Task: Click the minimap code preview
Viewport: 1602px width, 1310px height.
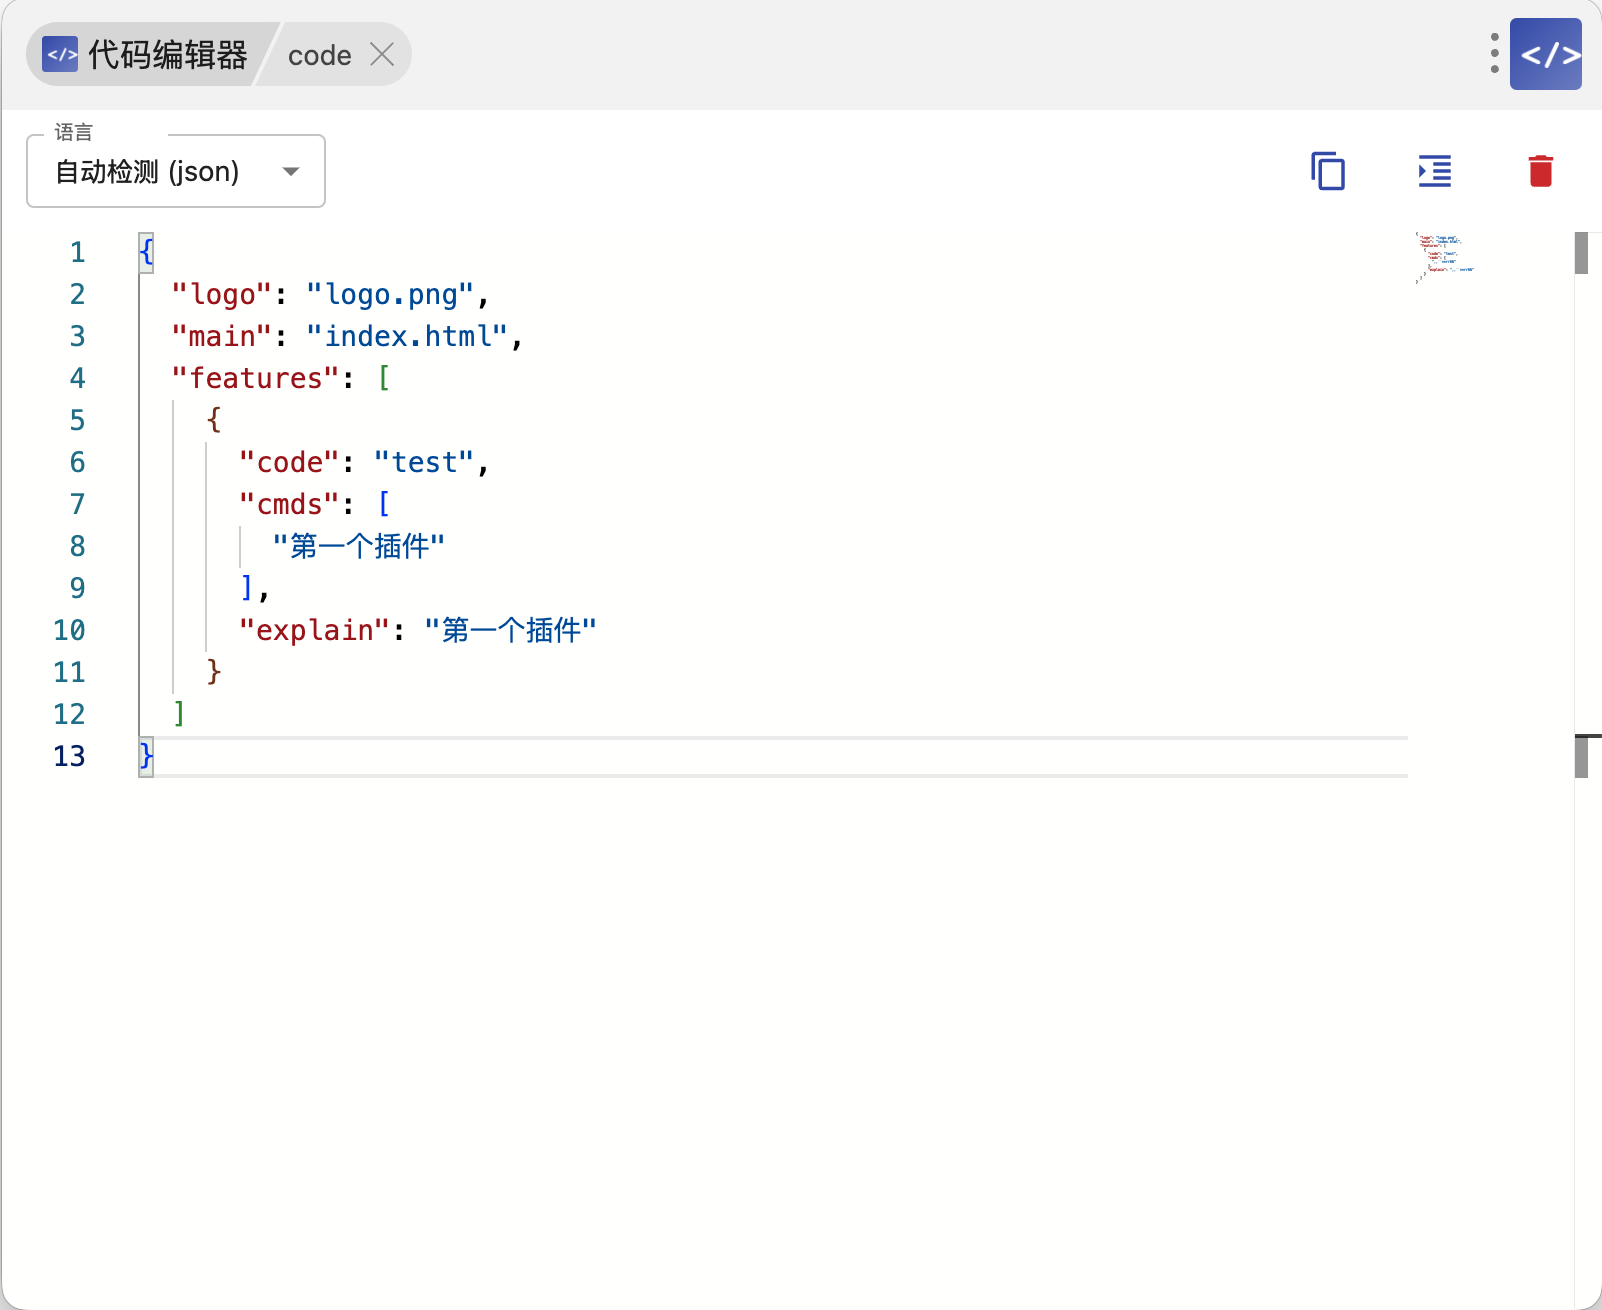Action: click(x=1443, y=257)
